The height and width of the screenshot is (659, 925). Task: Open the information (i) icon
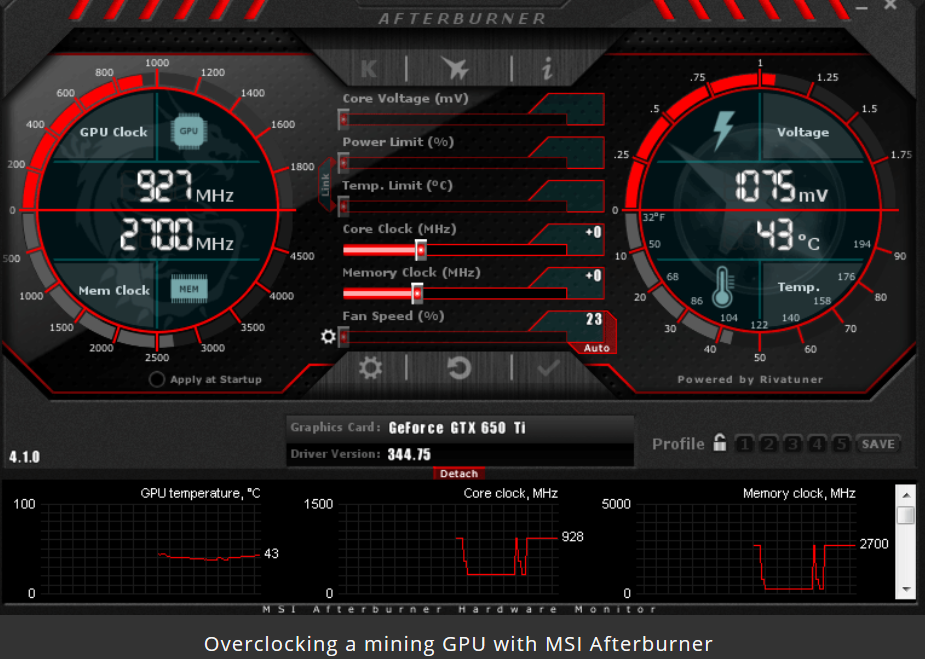[546, 68]
